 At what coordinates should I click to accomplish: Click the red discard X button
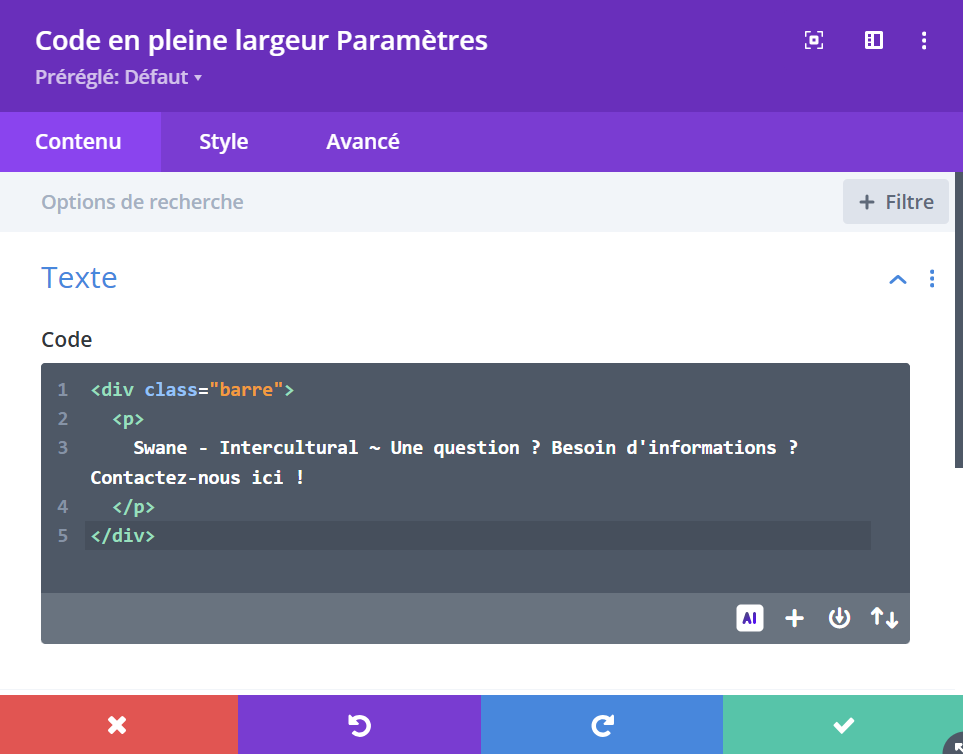119,725
